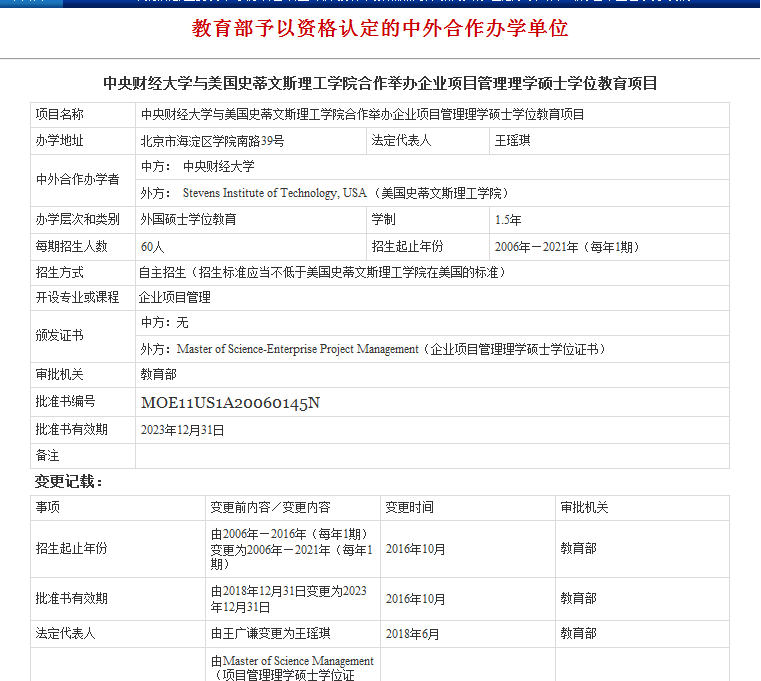Select address 北京市海淀区学院南路39号
The height and width of the screenshot is (681, 761).
[212, 141]
